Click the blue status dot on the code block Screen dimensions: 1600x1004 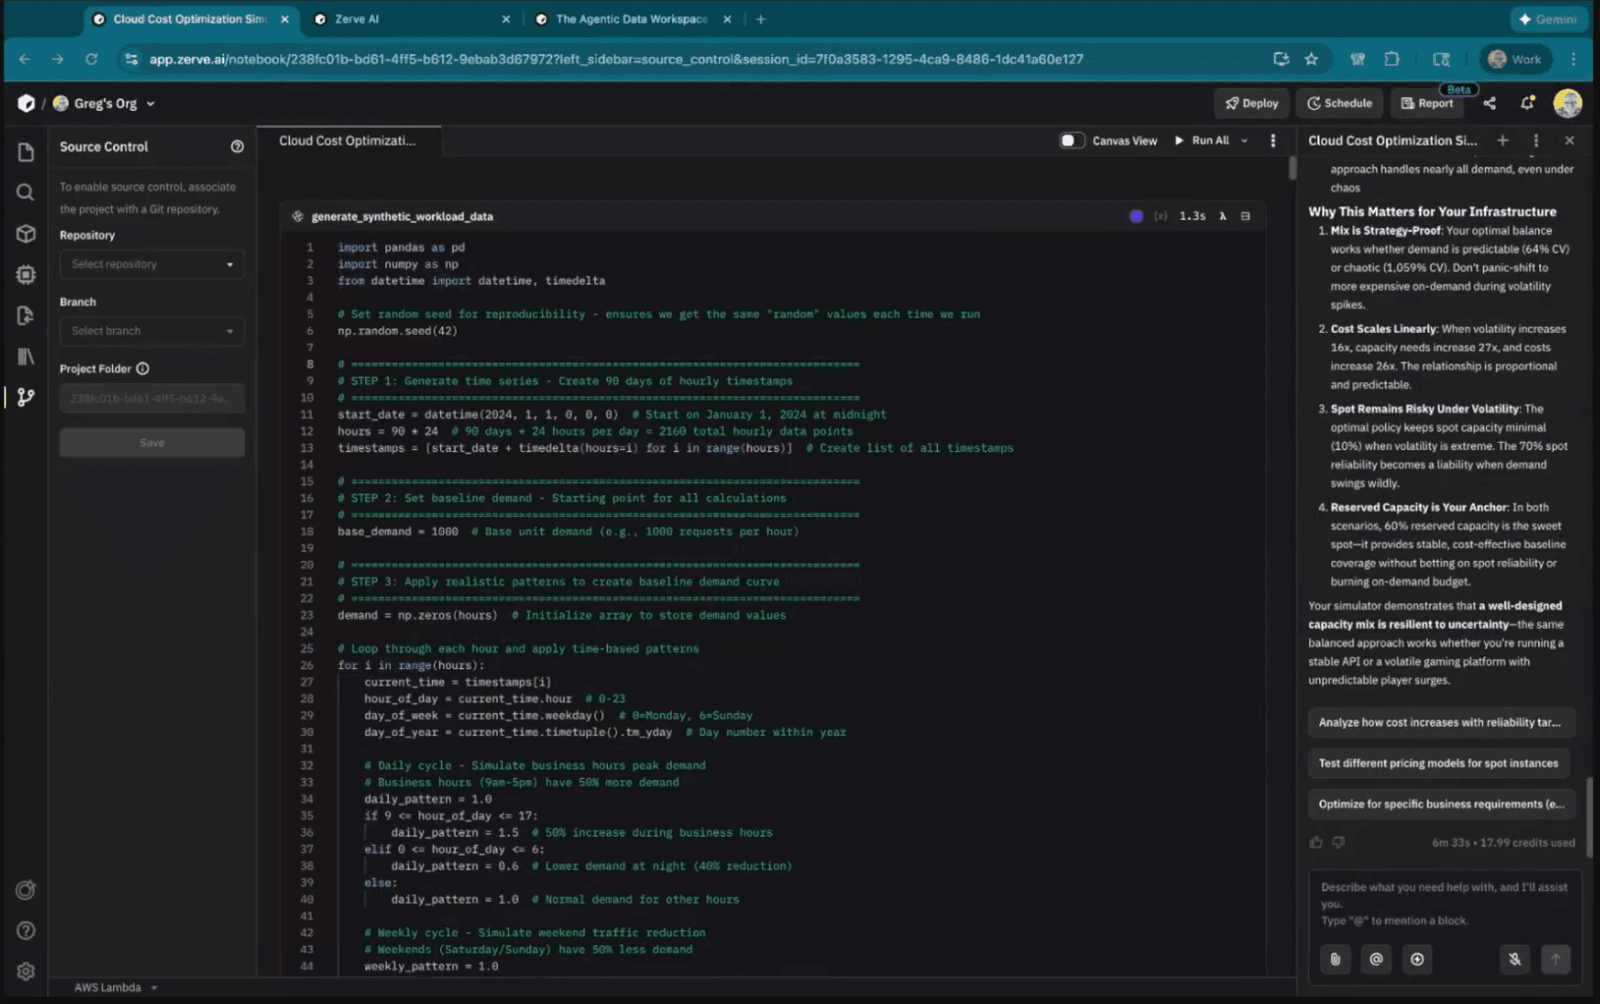click(x=1135, y=215)
